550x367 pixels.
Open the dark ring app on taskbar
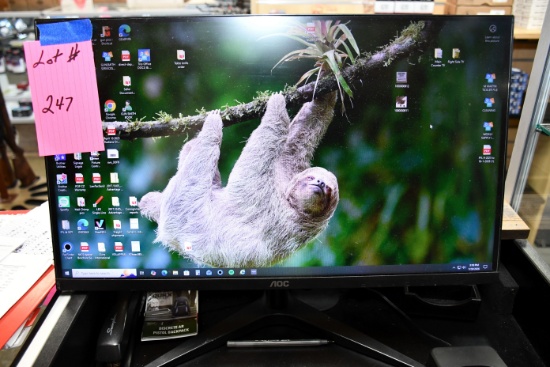220,272
